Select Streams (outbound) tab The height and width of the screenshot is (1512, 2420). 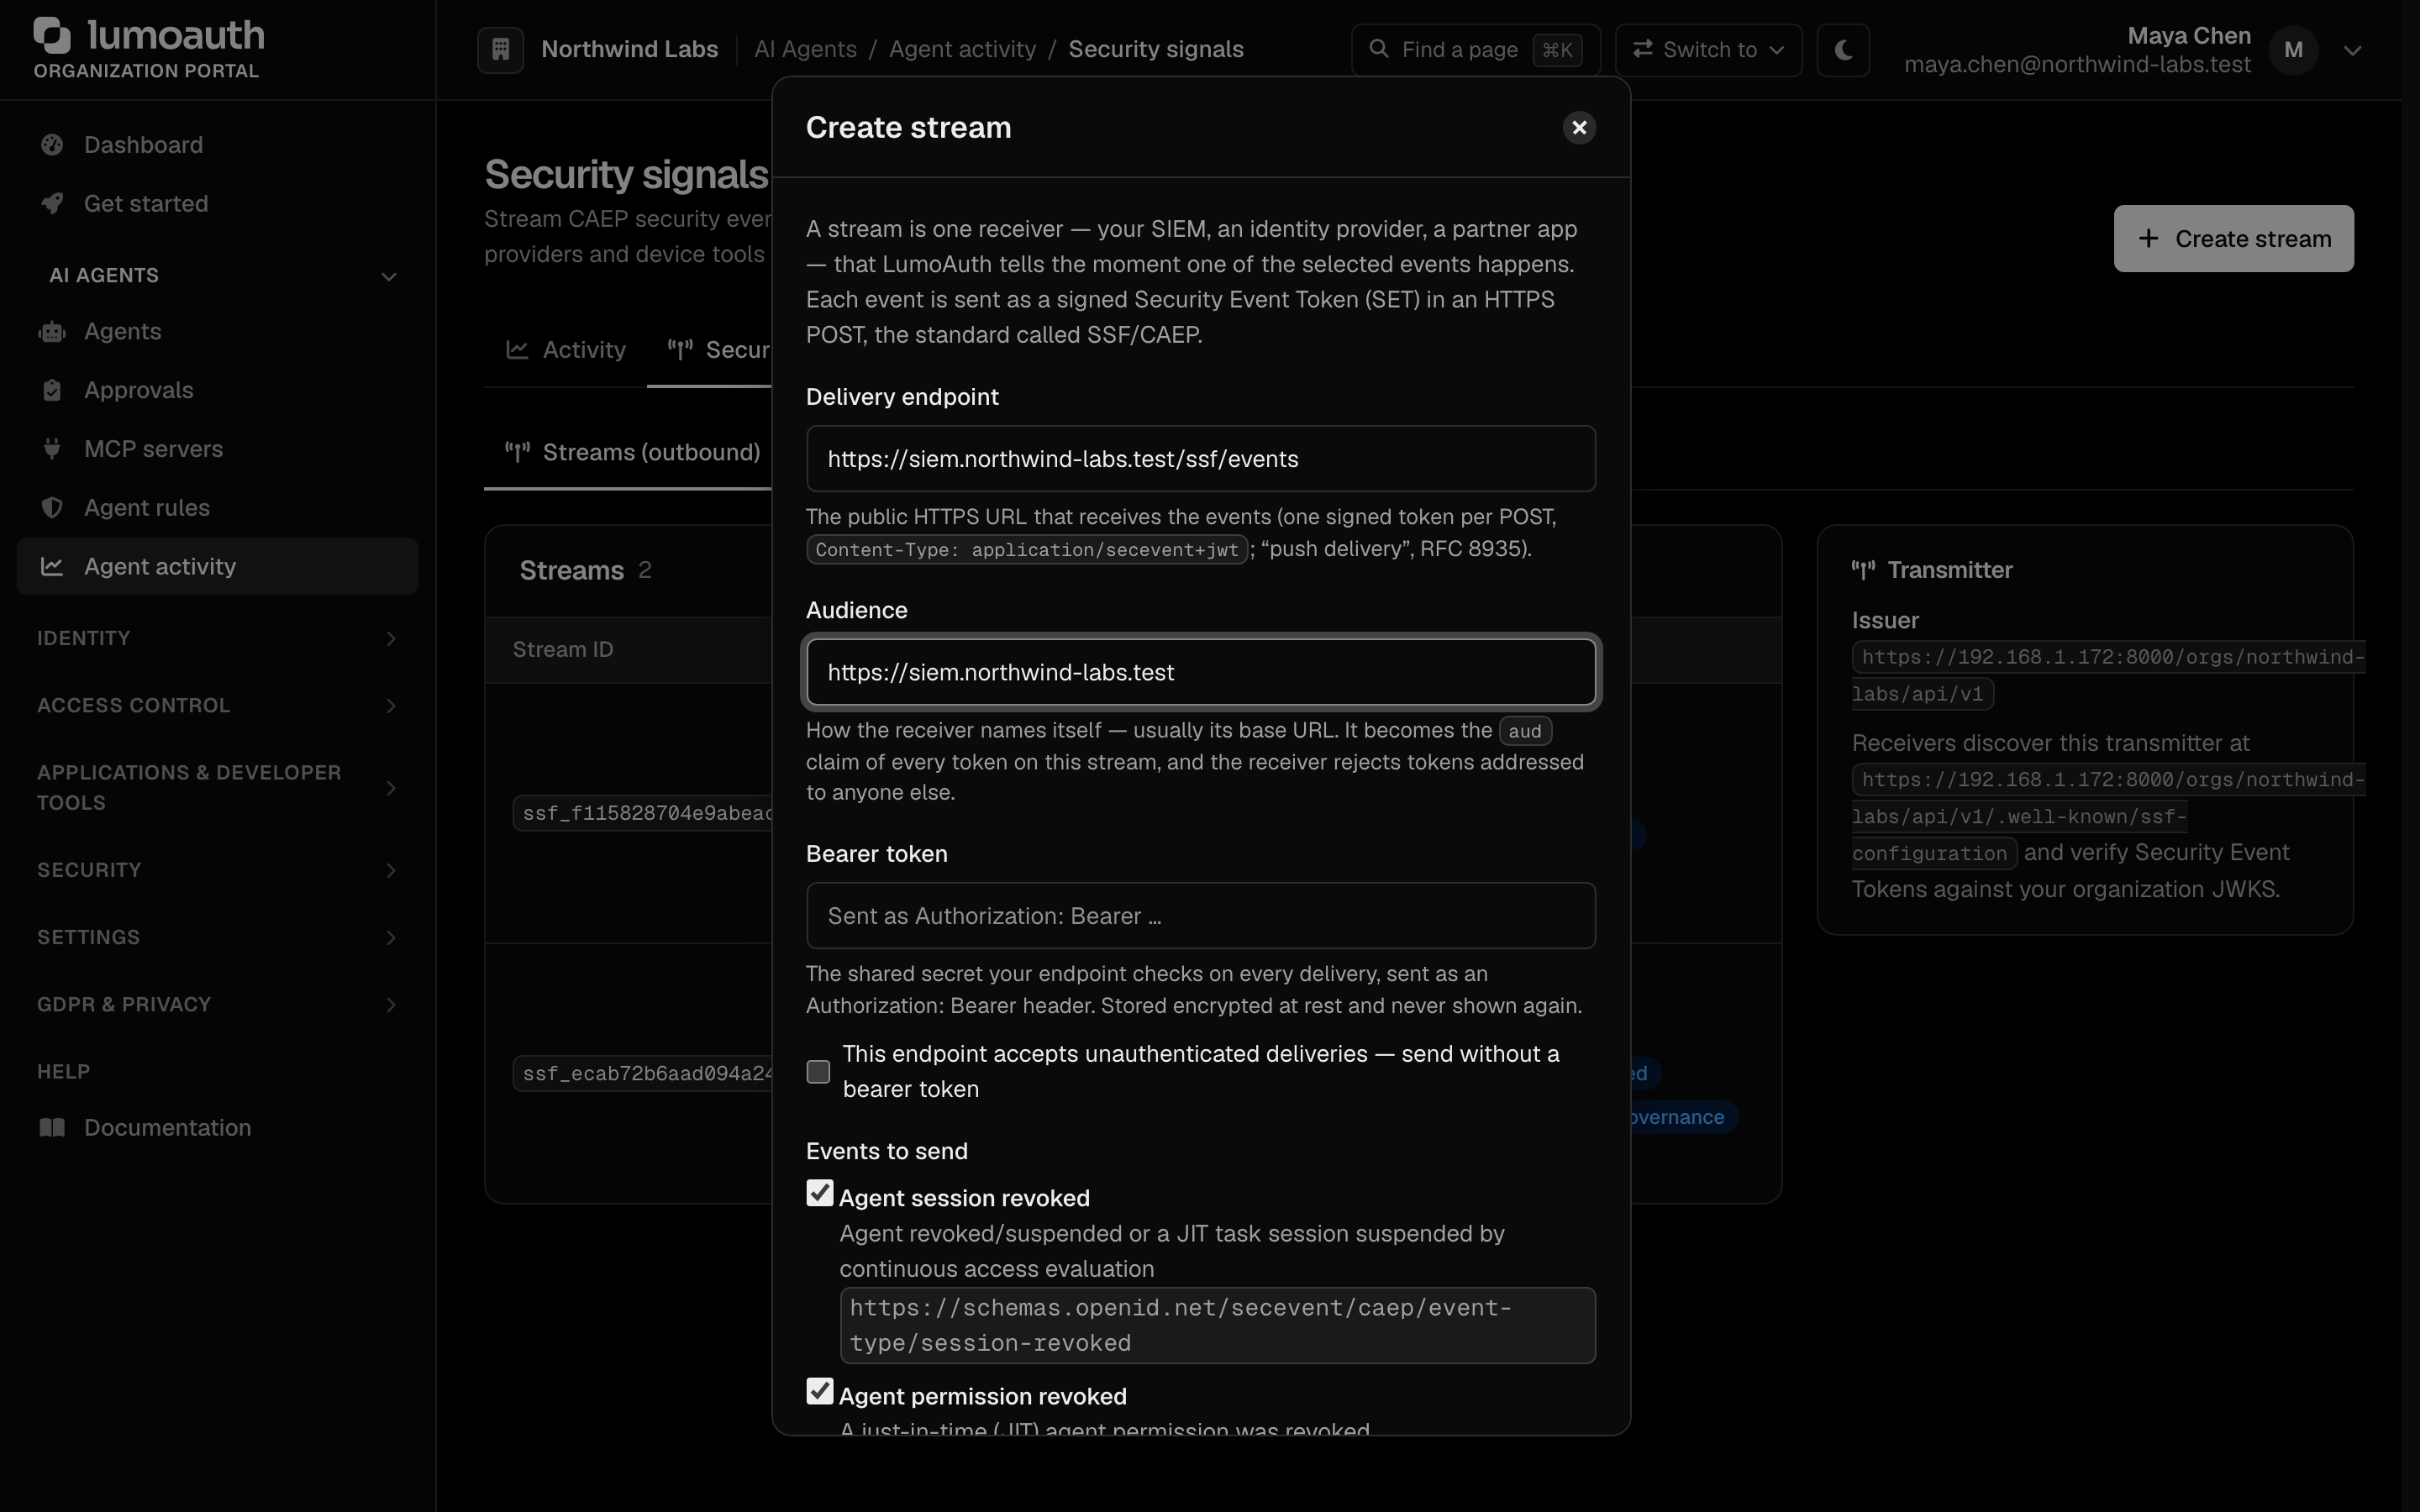tap(632, 453)
